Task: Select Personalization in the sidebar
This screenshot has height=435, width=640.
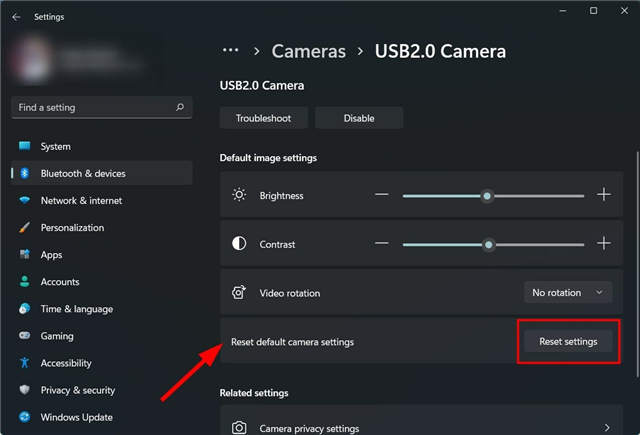Action: click(72, 227)
